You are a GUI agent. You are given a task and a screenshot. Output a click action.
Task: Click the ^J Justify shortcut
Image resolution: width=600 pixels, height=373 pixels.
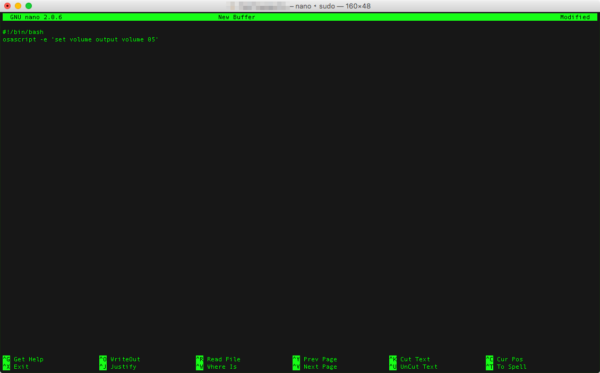[118, 366]
